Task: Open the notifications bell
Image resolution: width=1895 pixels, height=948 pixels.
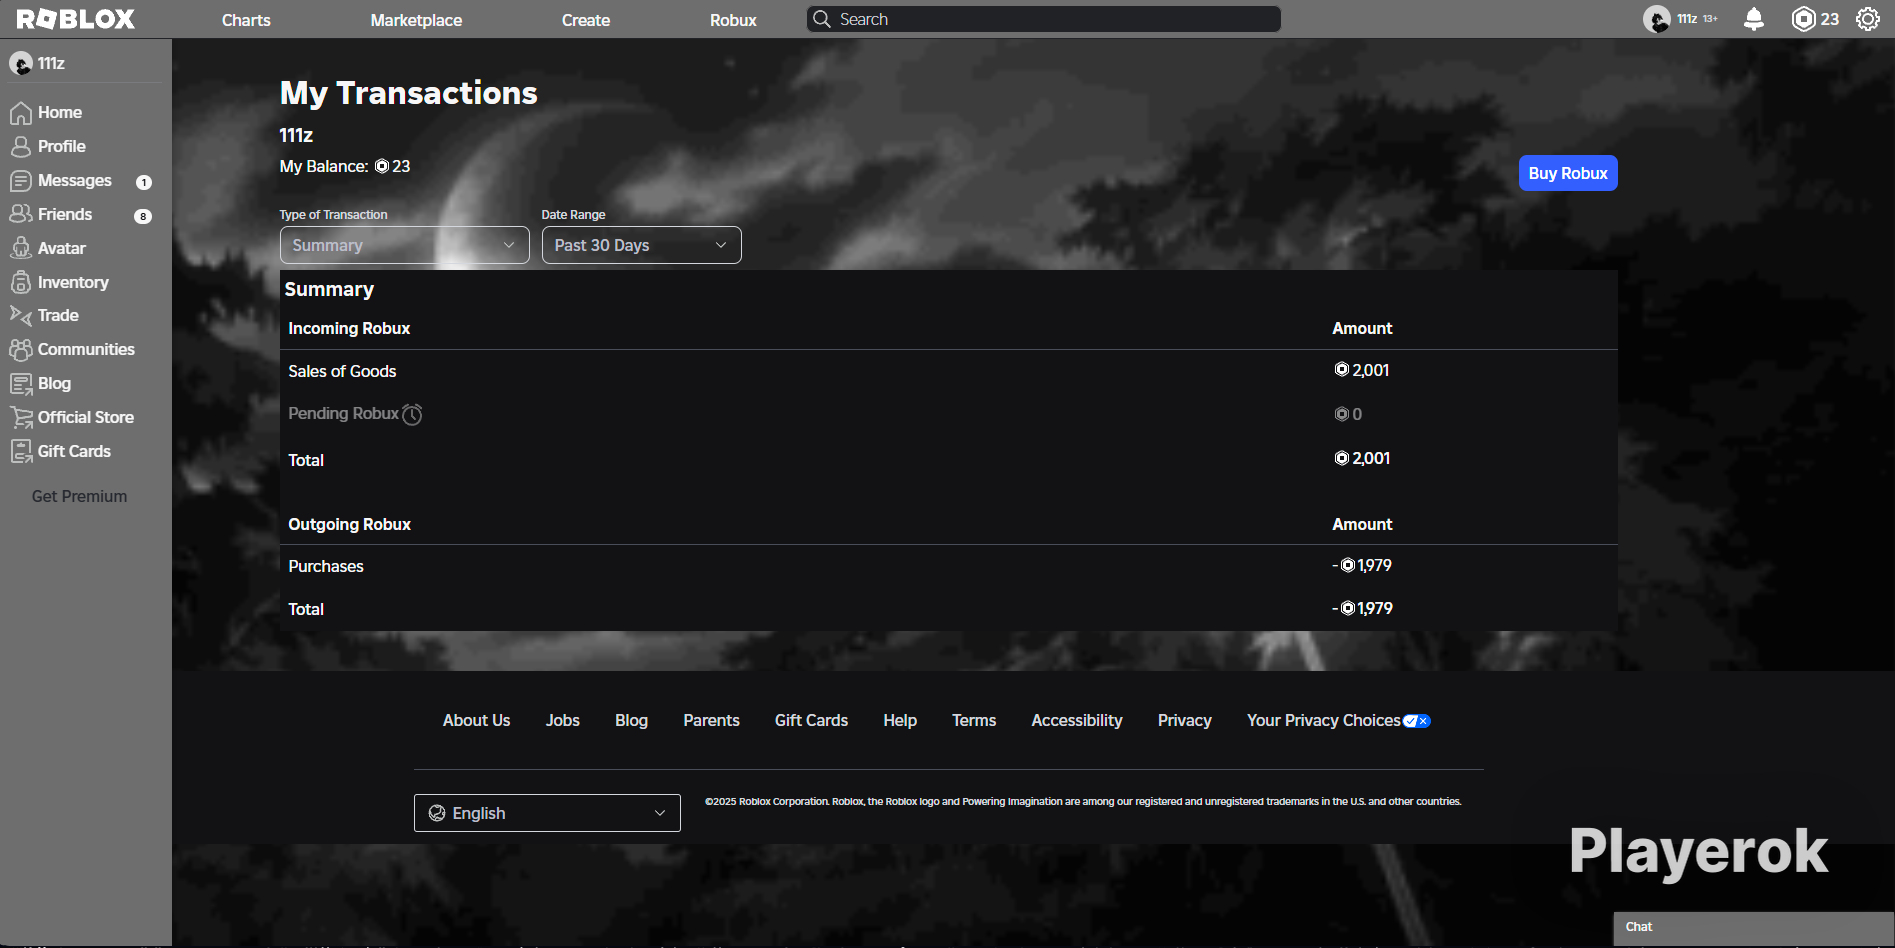Action: 1754,19
